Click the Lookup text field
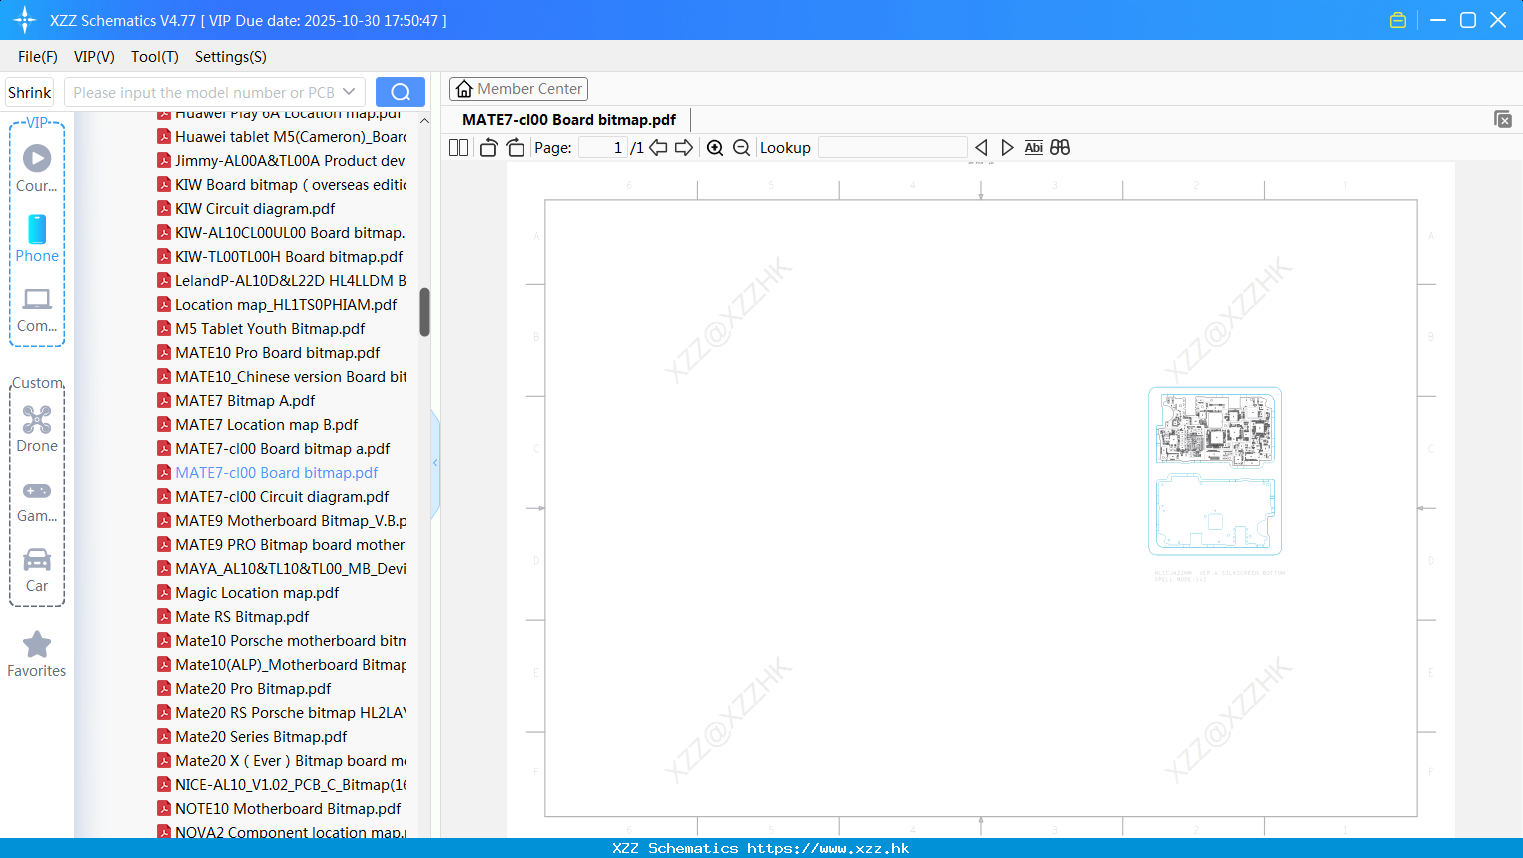This screenshot has height=858, width=1523. (x=892, y=148)
